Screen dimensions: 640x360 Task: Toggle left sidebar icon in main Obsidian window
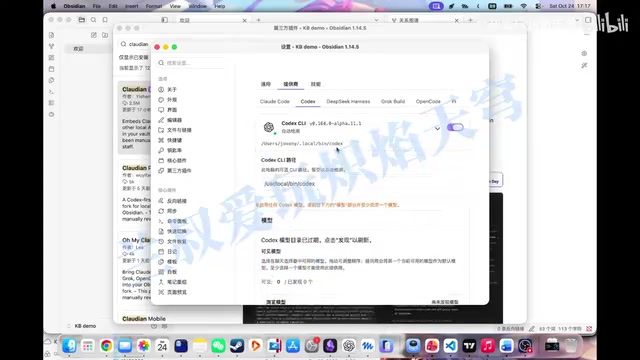(164, 20)
